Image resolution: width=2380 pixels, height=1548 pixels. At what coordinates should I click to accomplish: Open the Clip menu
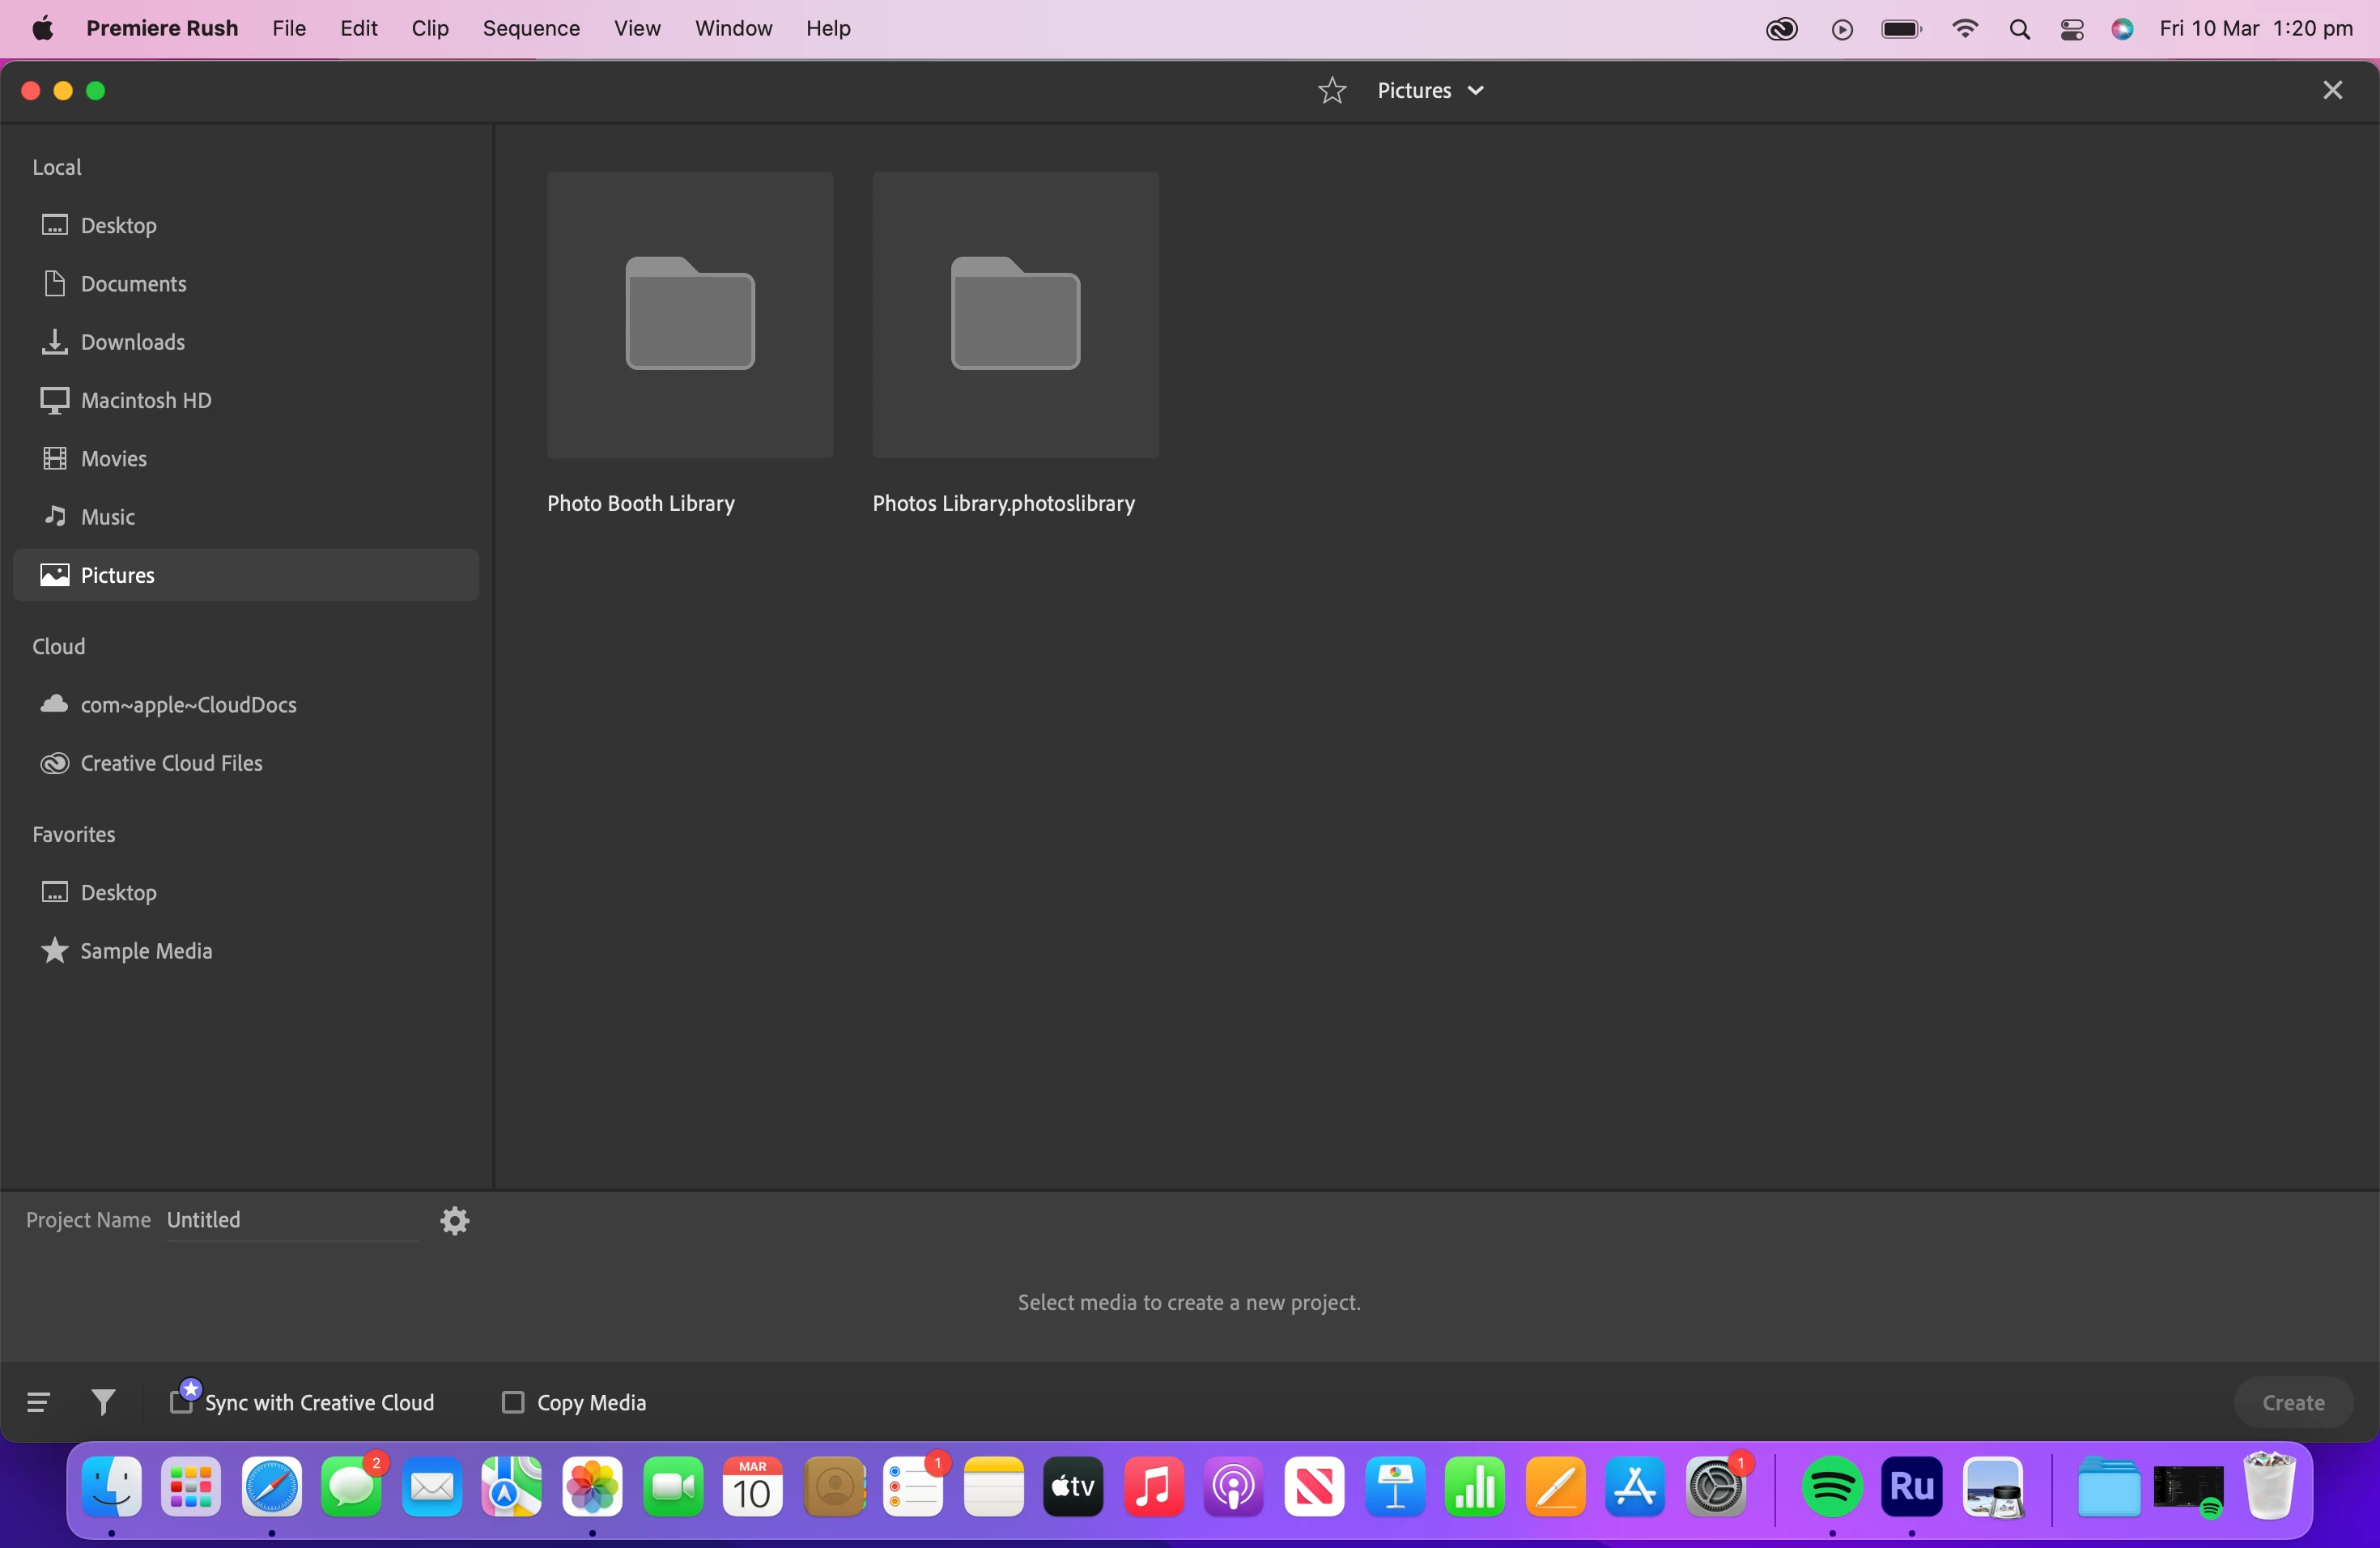pos(430,28)
